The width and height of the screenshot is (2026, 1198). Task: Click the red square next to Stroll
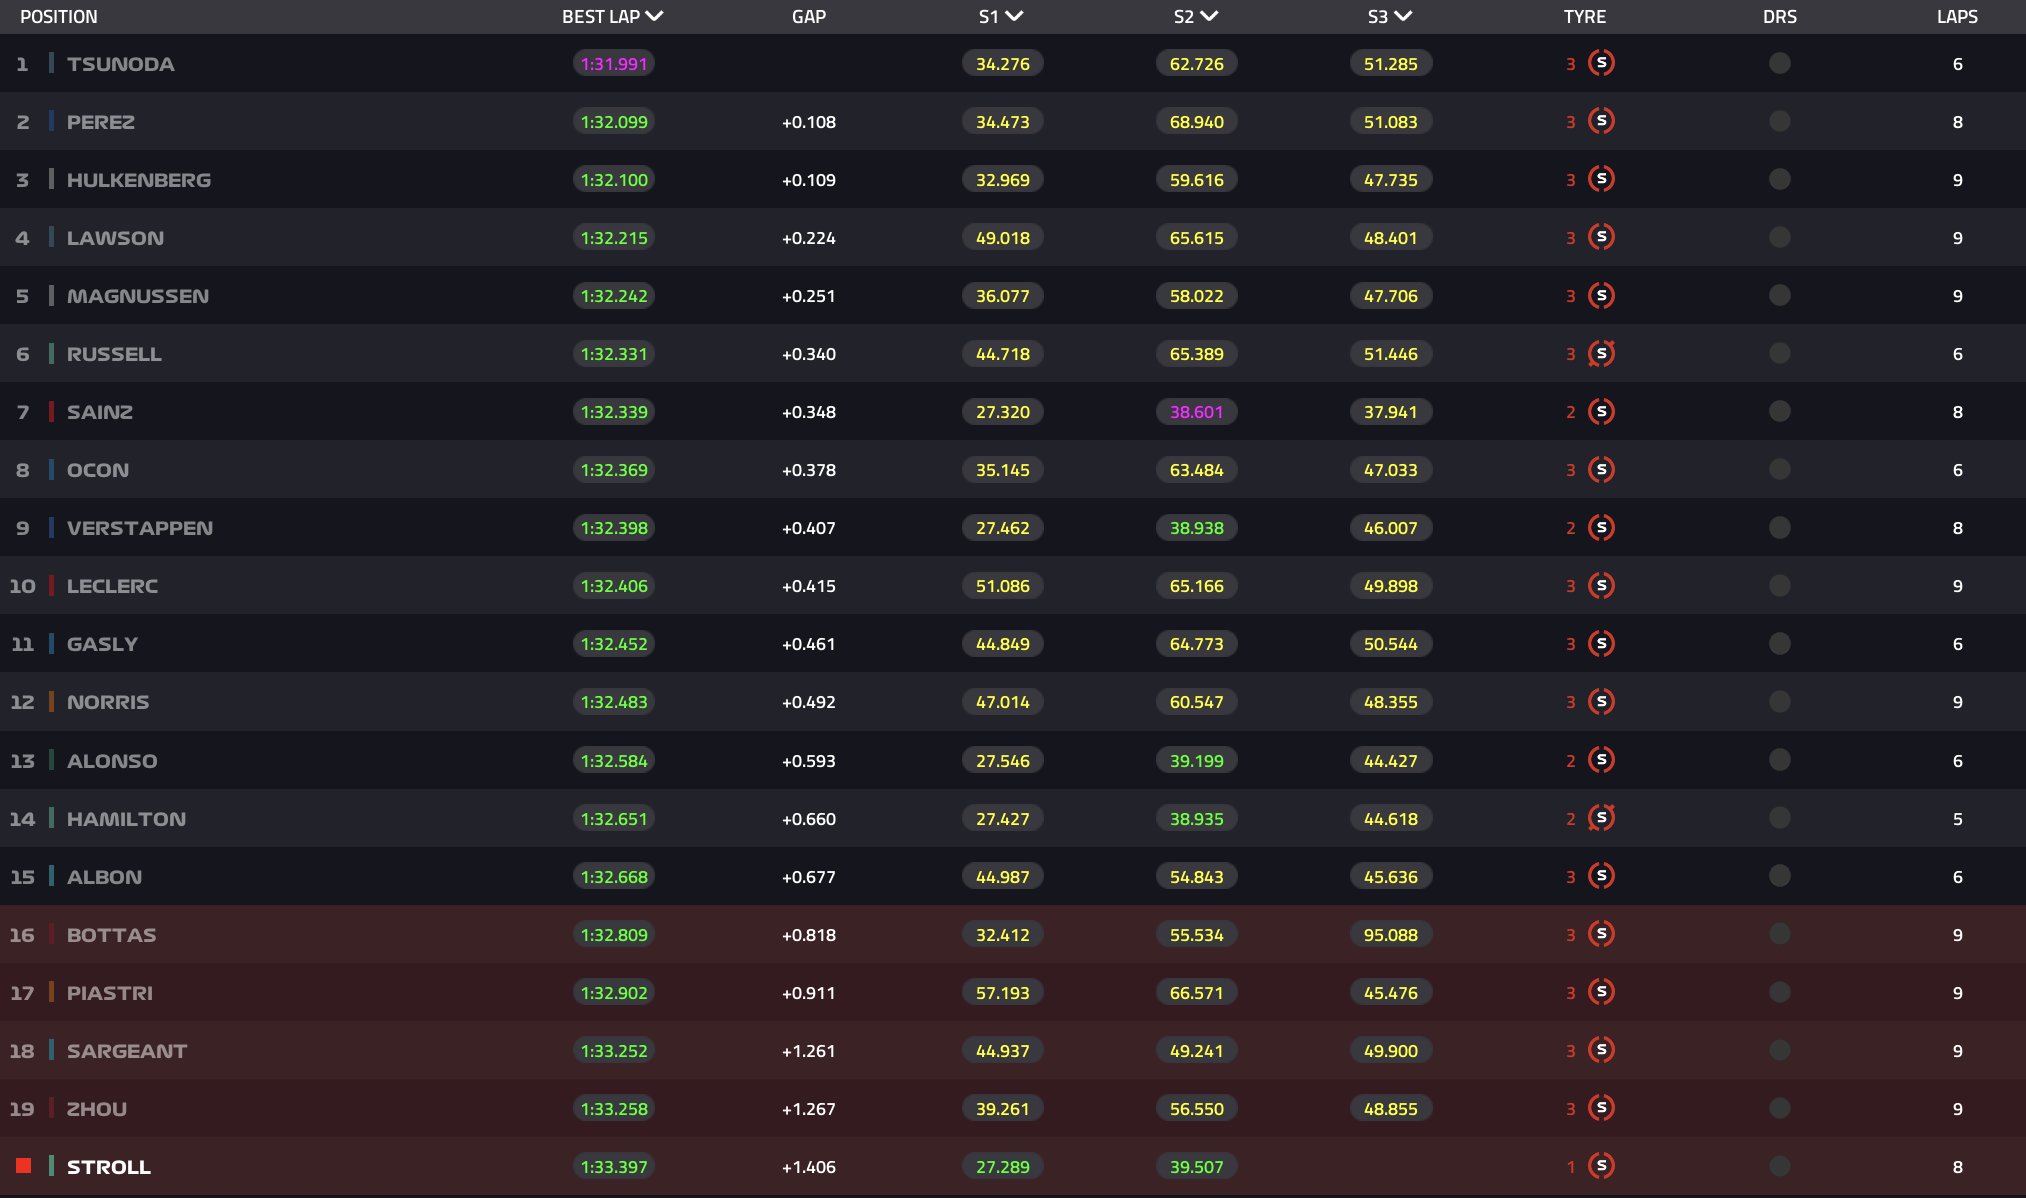(24, 1166)
